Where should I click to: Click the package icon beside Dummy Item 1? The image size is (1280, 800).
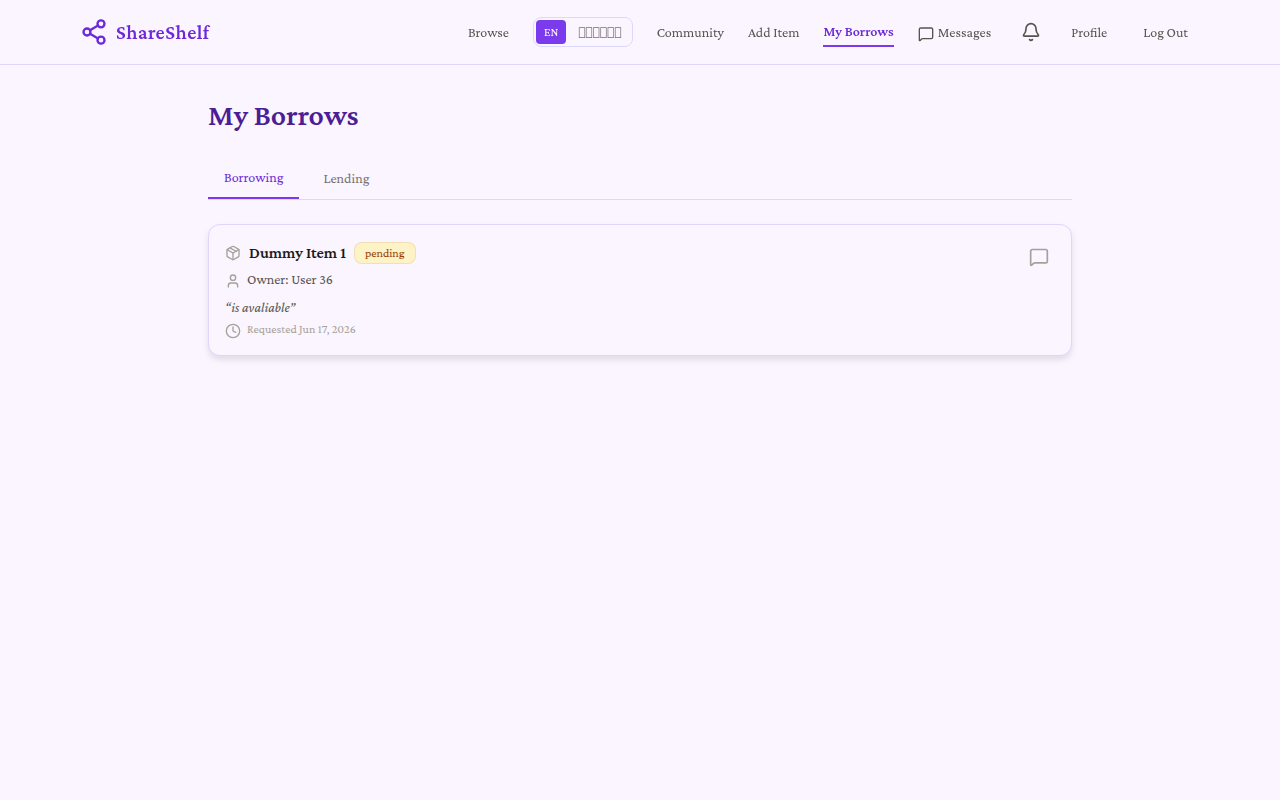pyautogui.click(x=233, y=253)
